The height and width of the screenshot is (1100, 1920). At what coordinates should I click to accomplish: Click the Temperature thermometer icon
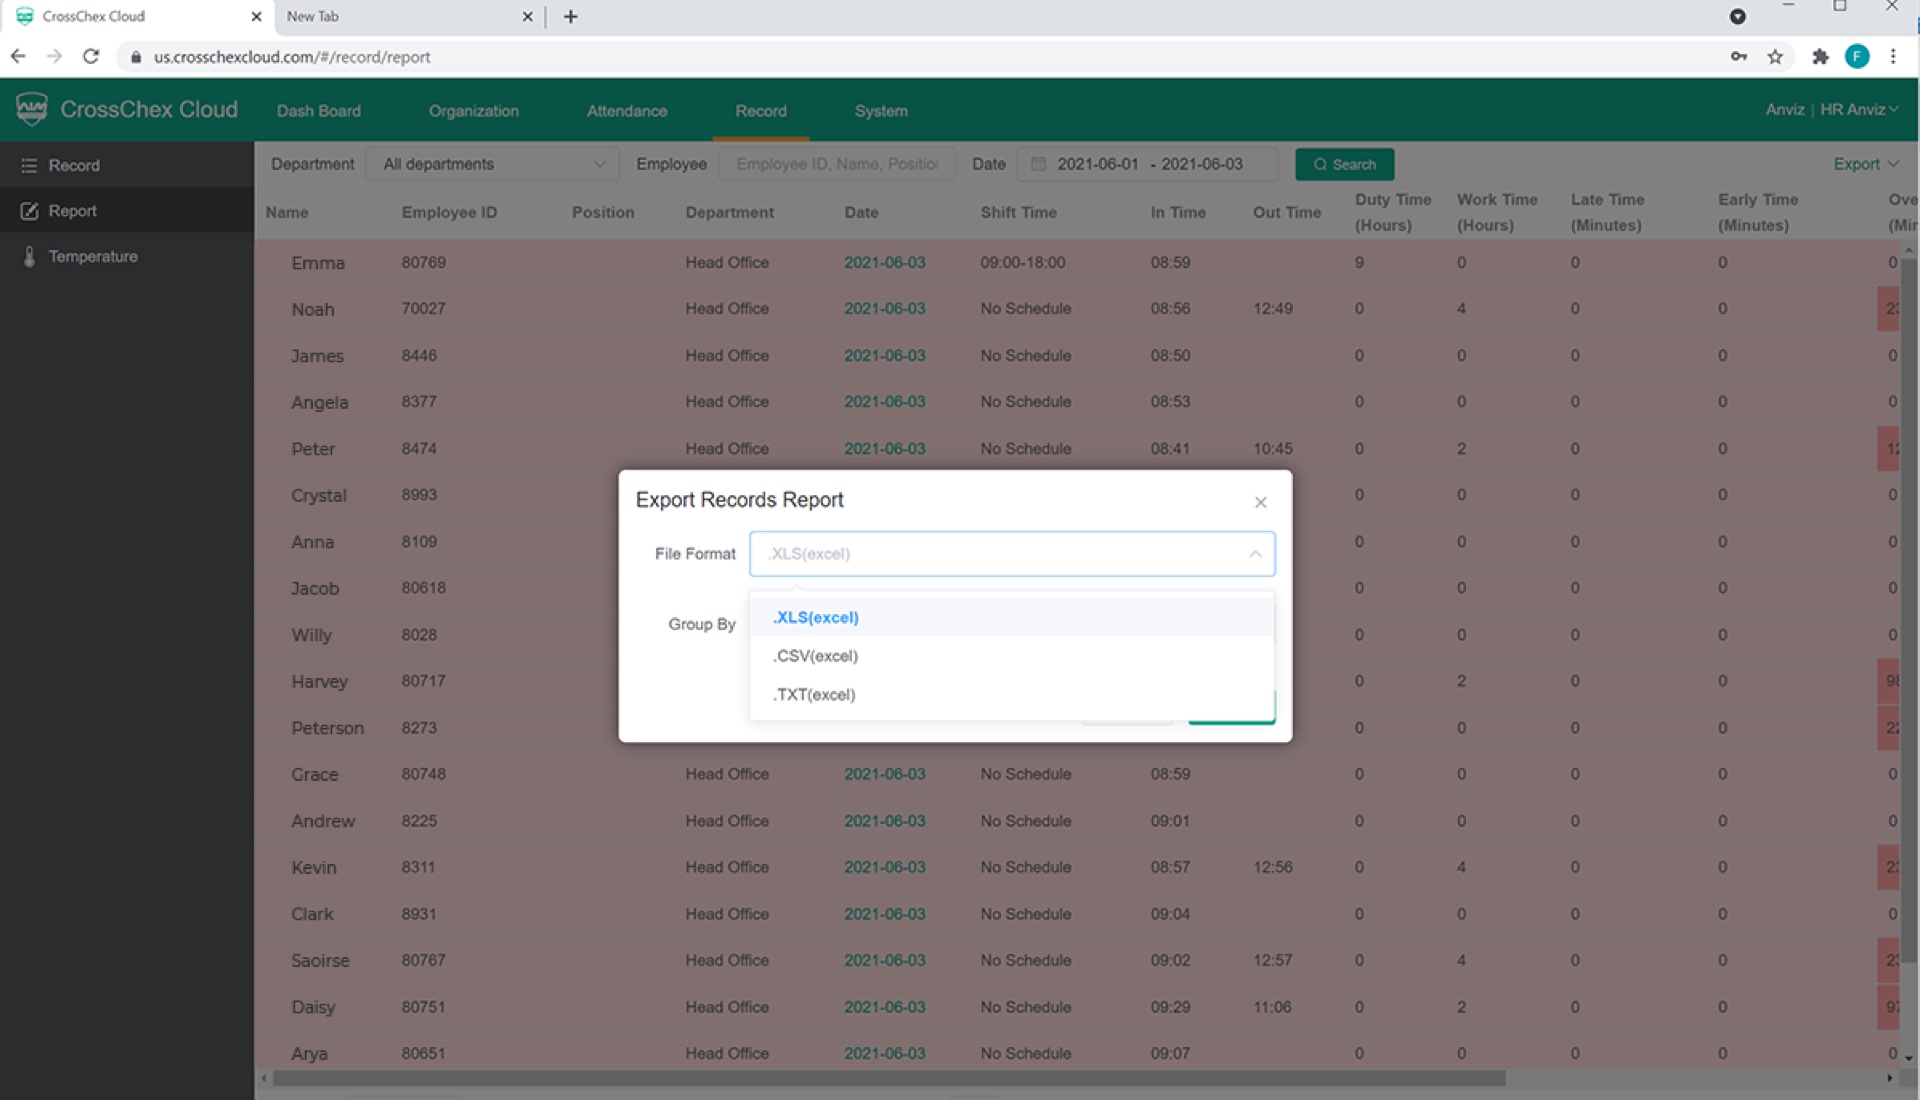pos(29,257)
